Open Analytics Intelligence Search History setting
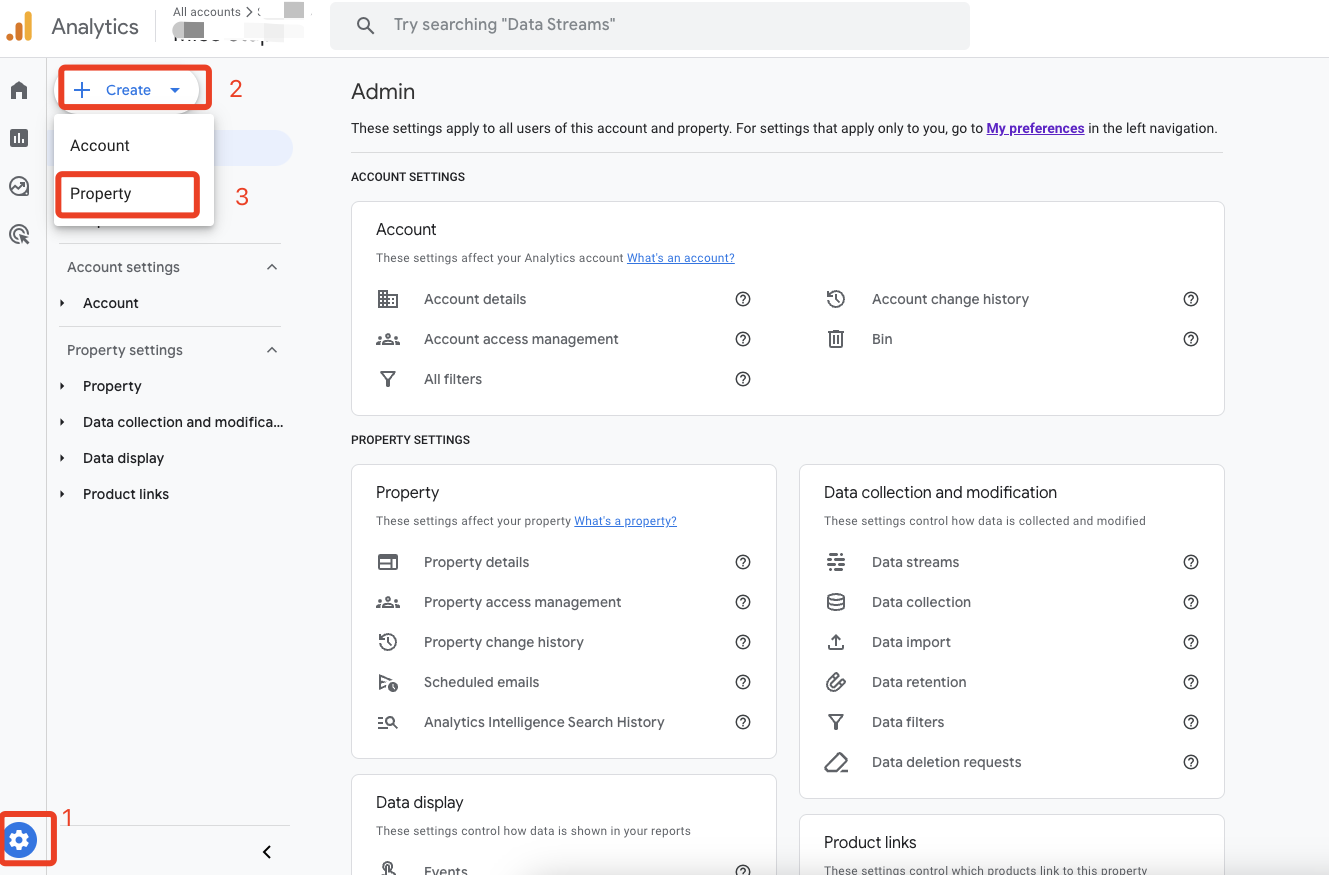Viewport: 1329px width, 875px height. point(544,722)
